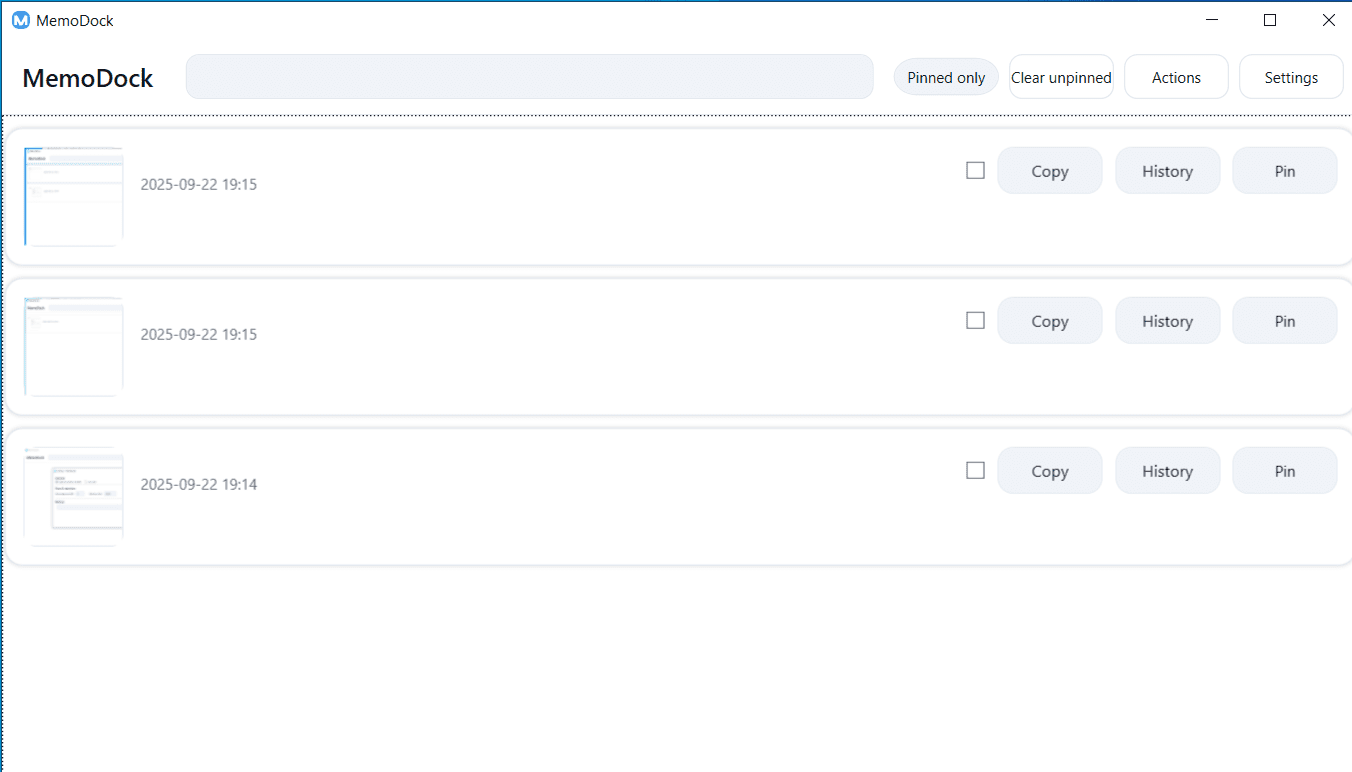Open the second clip thumbnail from 19:15
The height and width of the screenshot is (772, 1352).
coord(74,347)
